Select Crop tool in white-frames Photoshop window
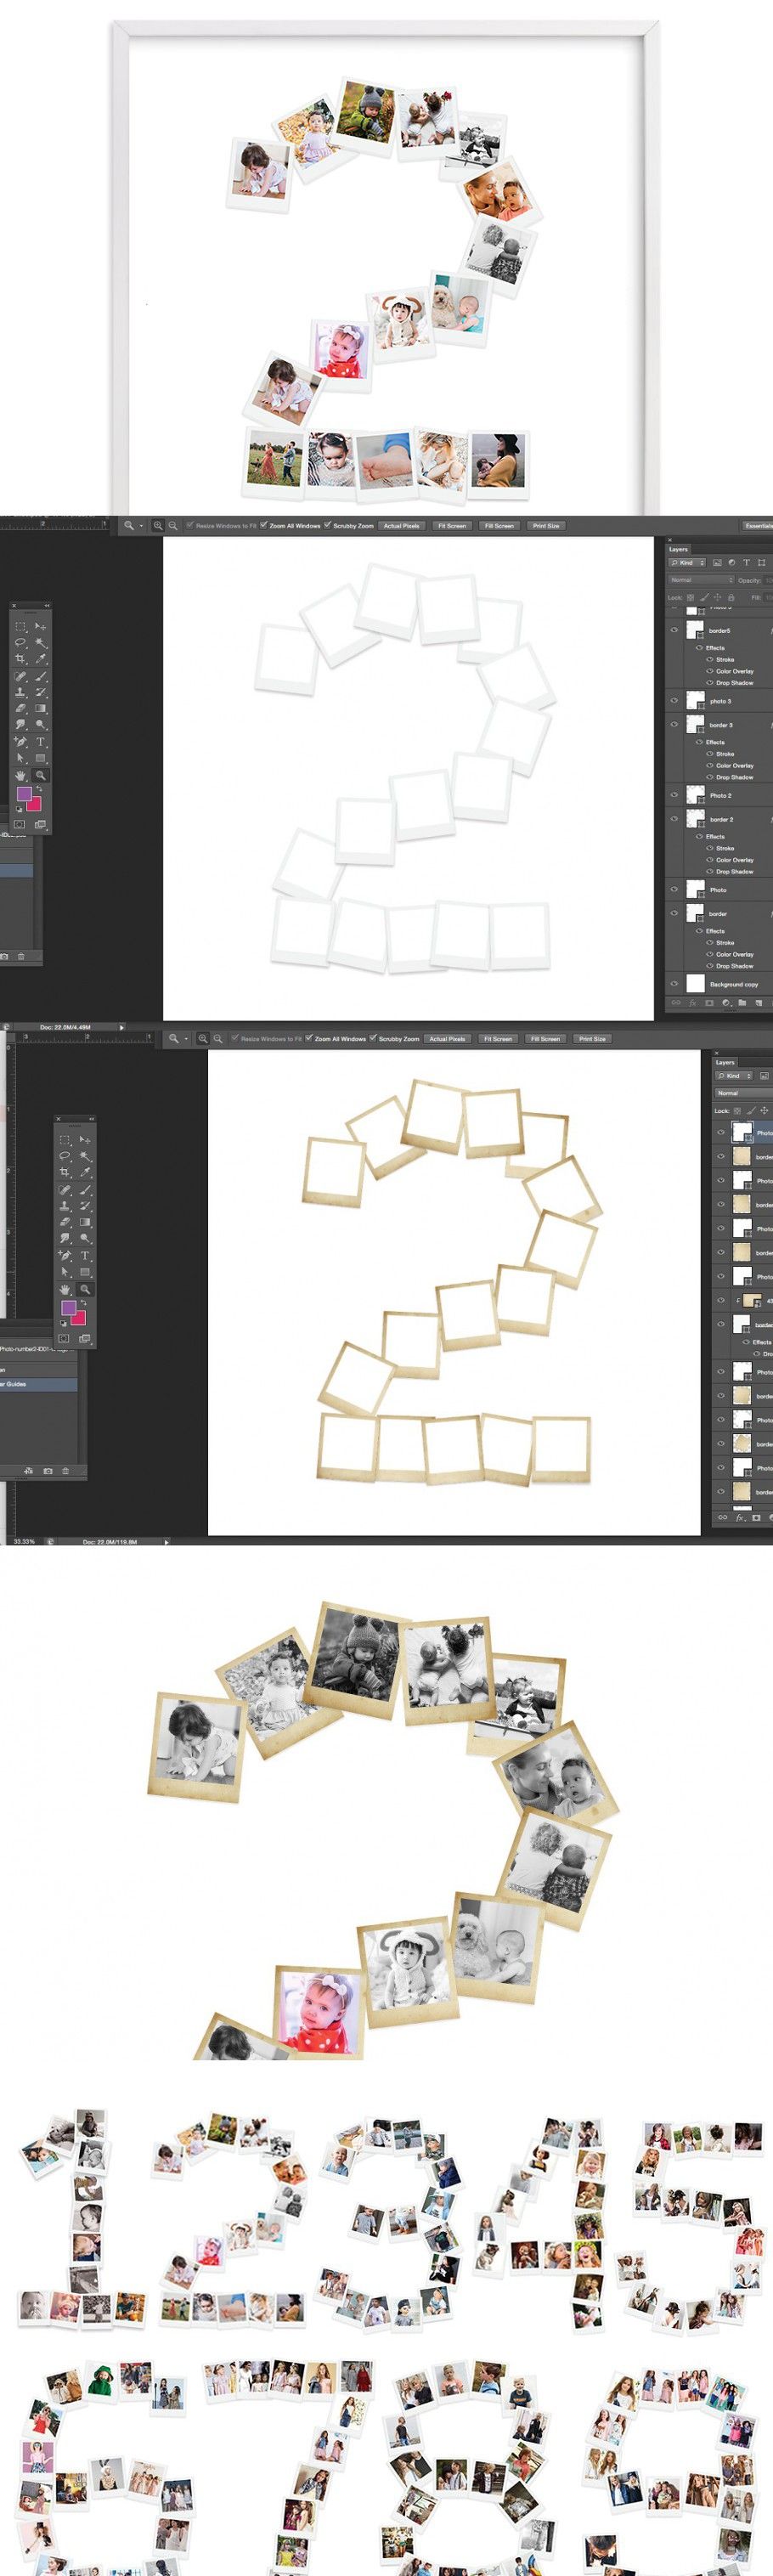This screenshot has width=773, height=2576. coord(20,659)
